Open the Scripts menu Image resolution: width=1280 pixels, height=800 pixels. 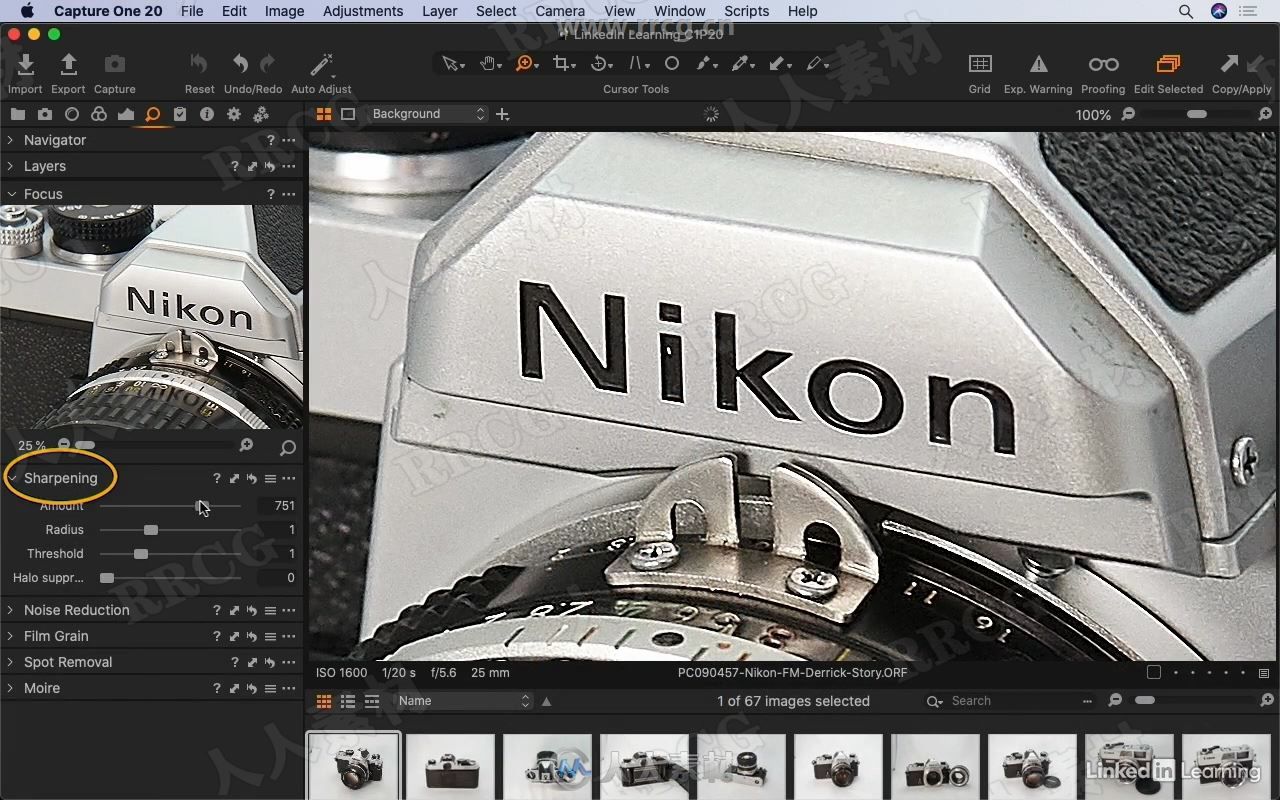(746, 11)
